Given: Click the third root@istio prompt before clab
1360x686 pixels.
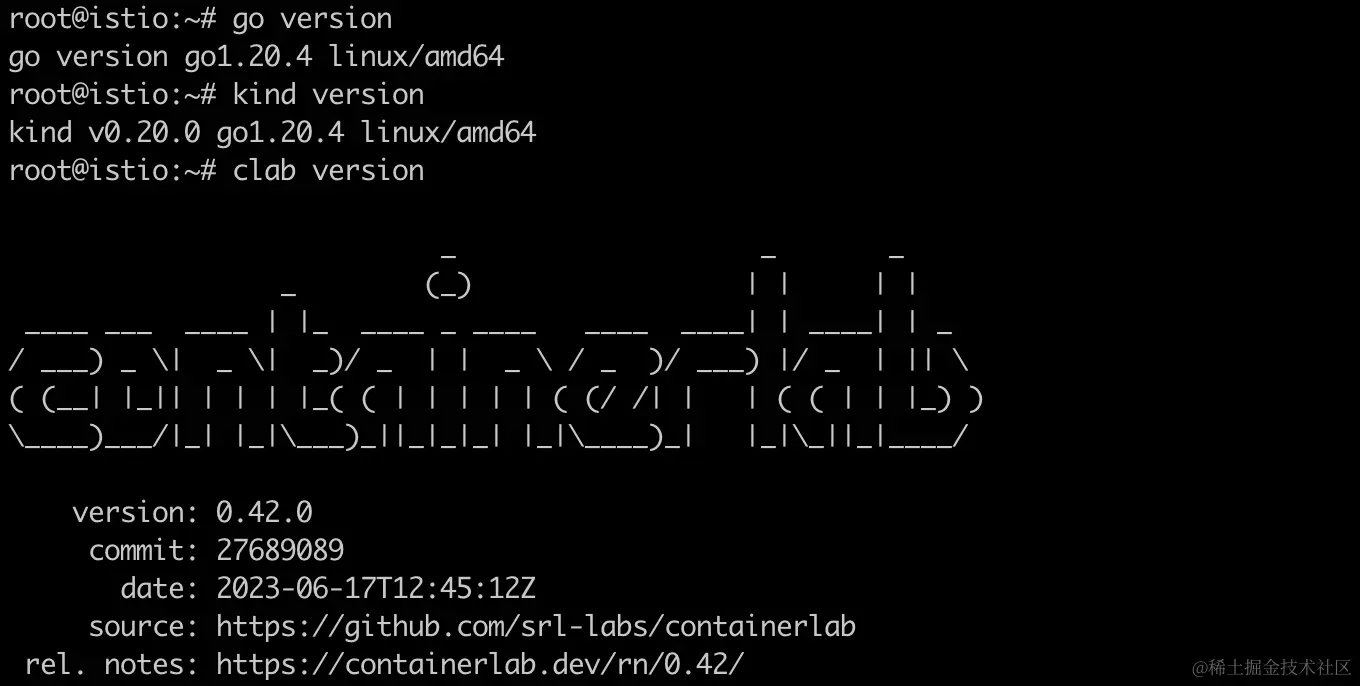Looking at the screenshot, I should click(112, 171).
